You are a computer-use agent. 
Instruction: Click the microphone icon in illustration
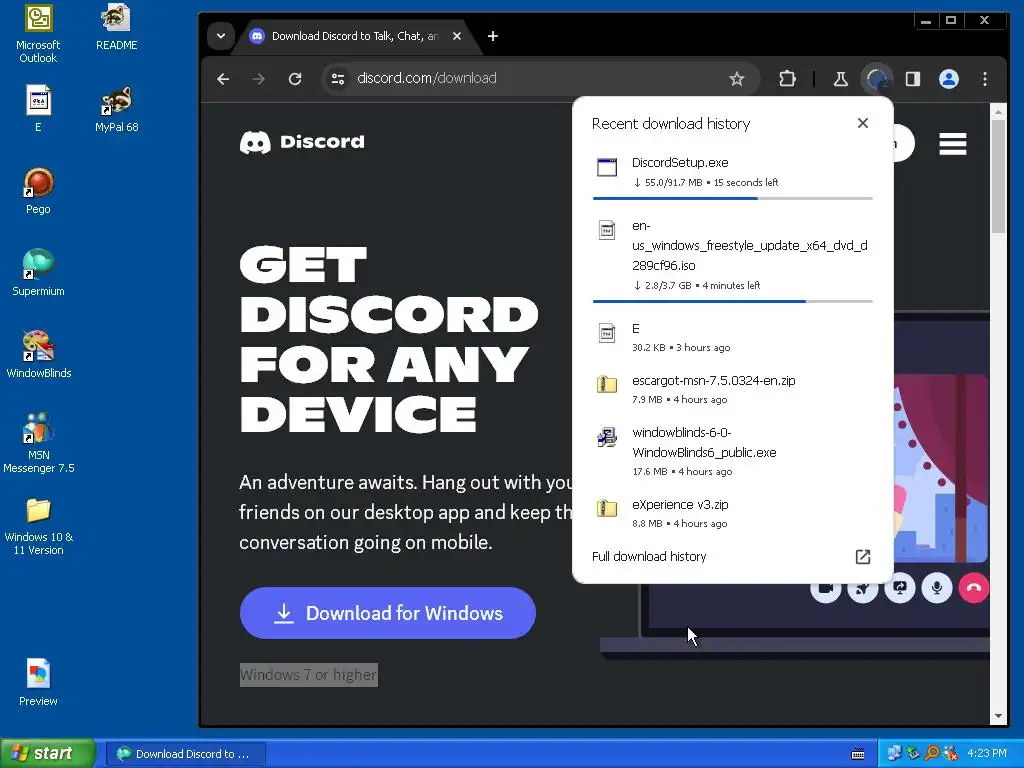click(x=936, y=588)
